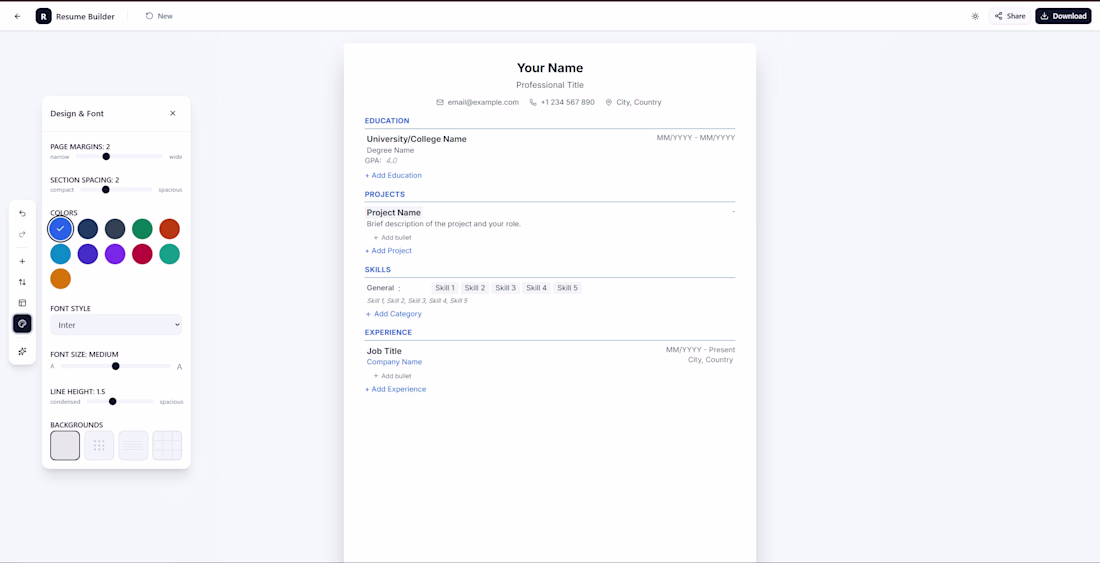
Task: Click the back arrow icon
Action: point(18,16)
